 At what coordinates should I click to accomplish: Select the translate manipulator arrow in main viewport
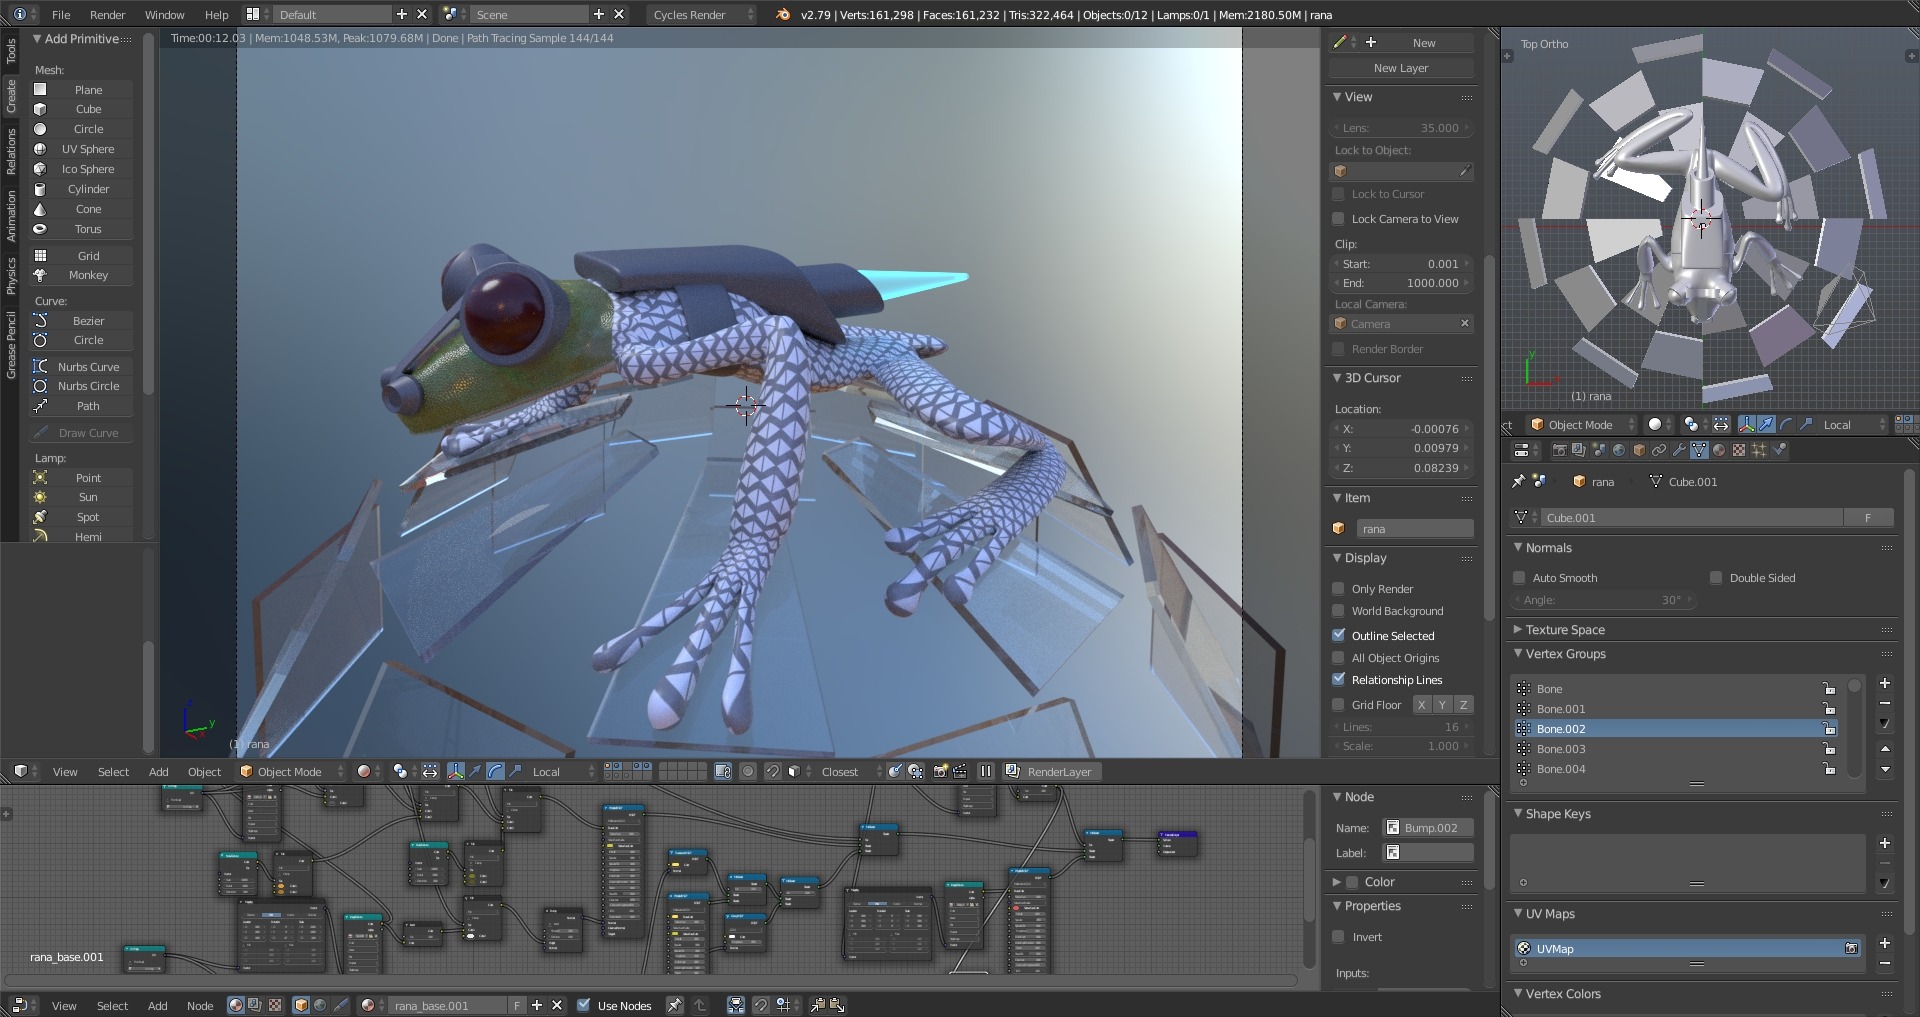[475, 771]
